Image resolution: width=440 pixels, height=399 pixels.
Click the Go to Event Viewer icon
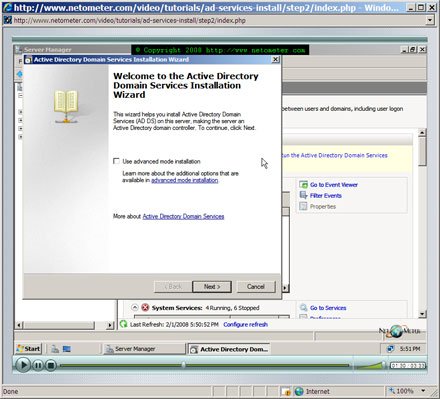[x=303, y=184]
